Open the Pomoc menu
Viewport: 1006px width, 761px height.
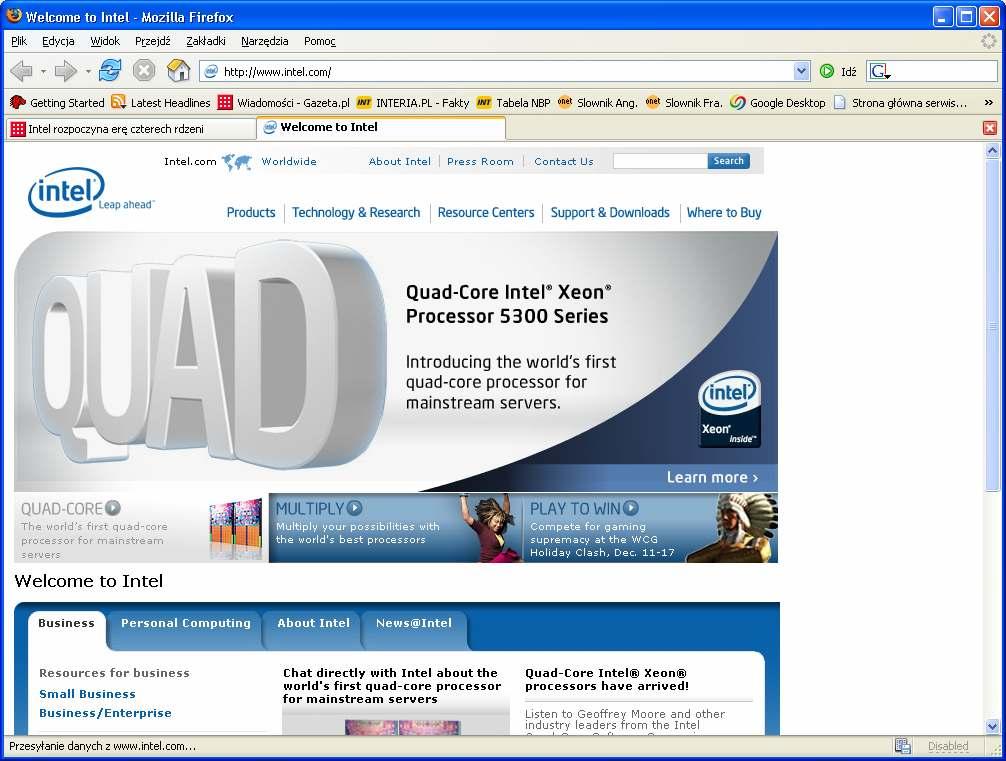click(320, 41)
